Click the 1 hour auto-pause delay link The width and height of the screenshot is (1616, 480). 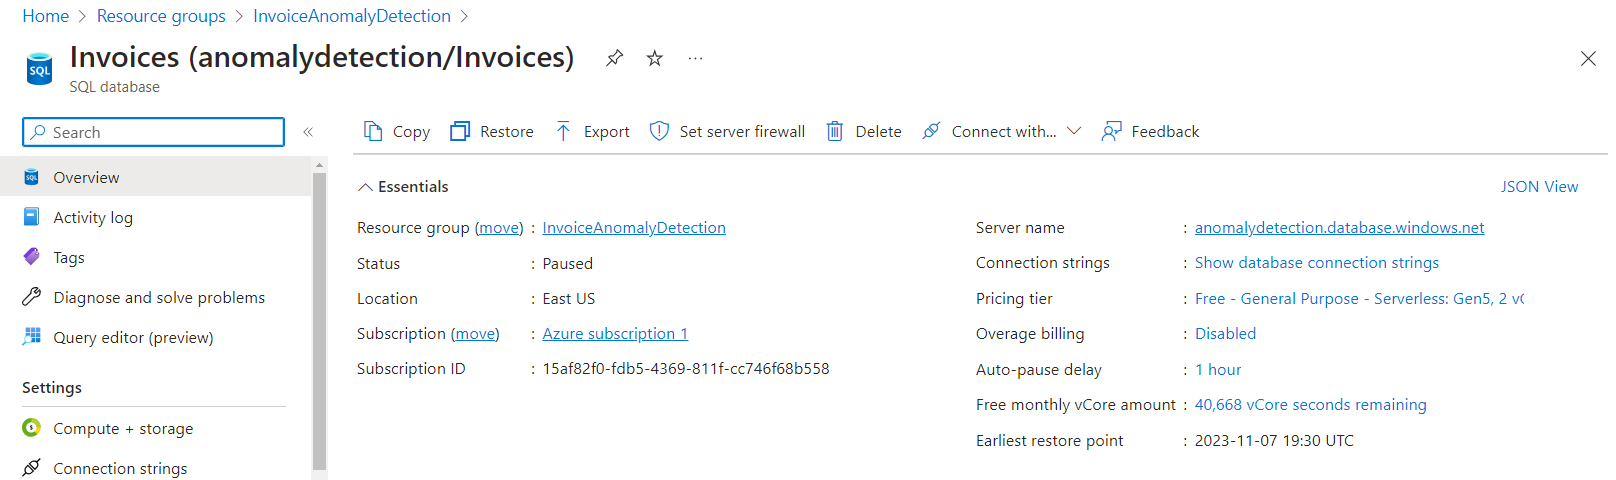(1218, 370)
